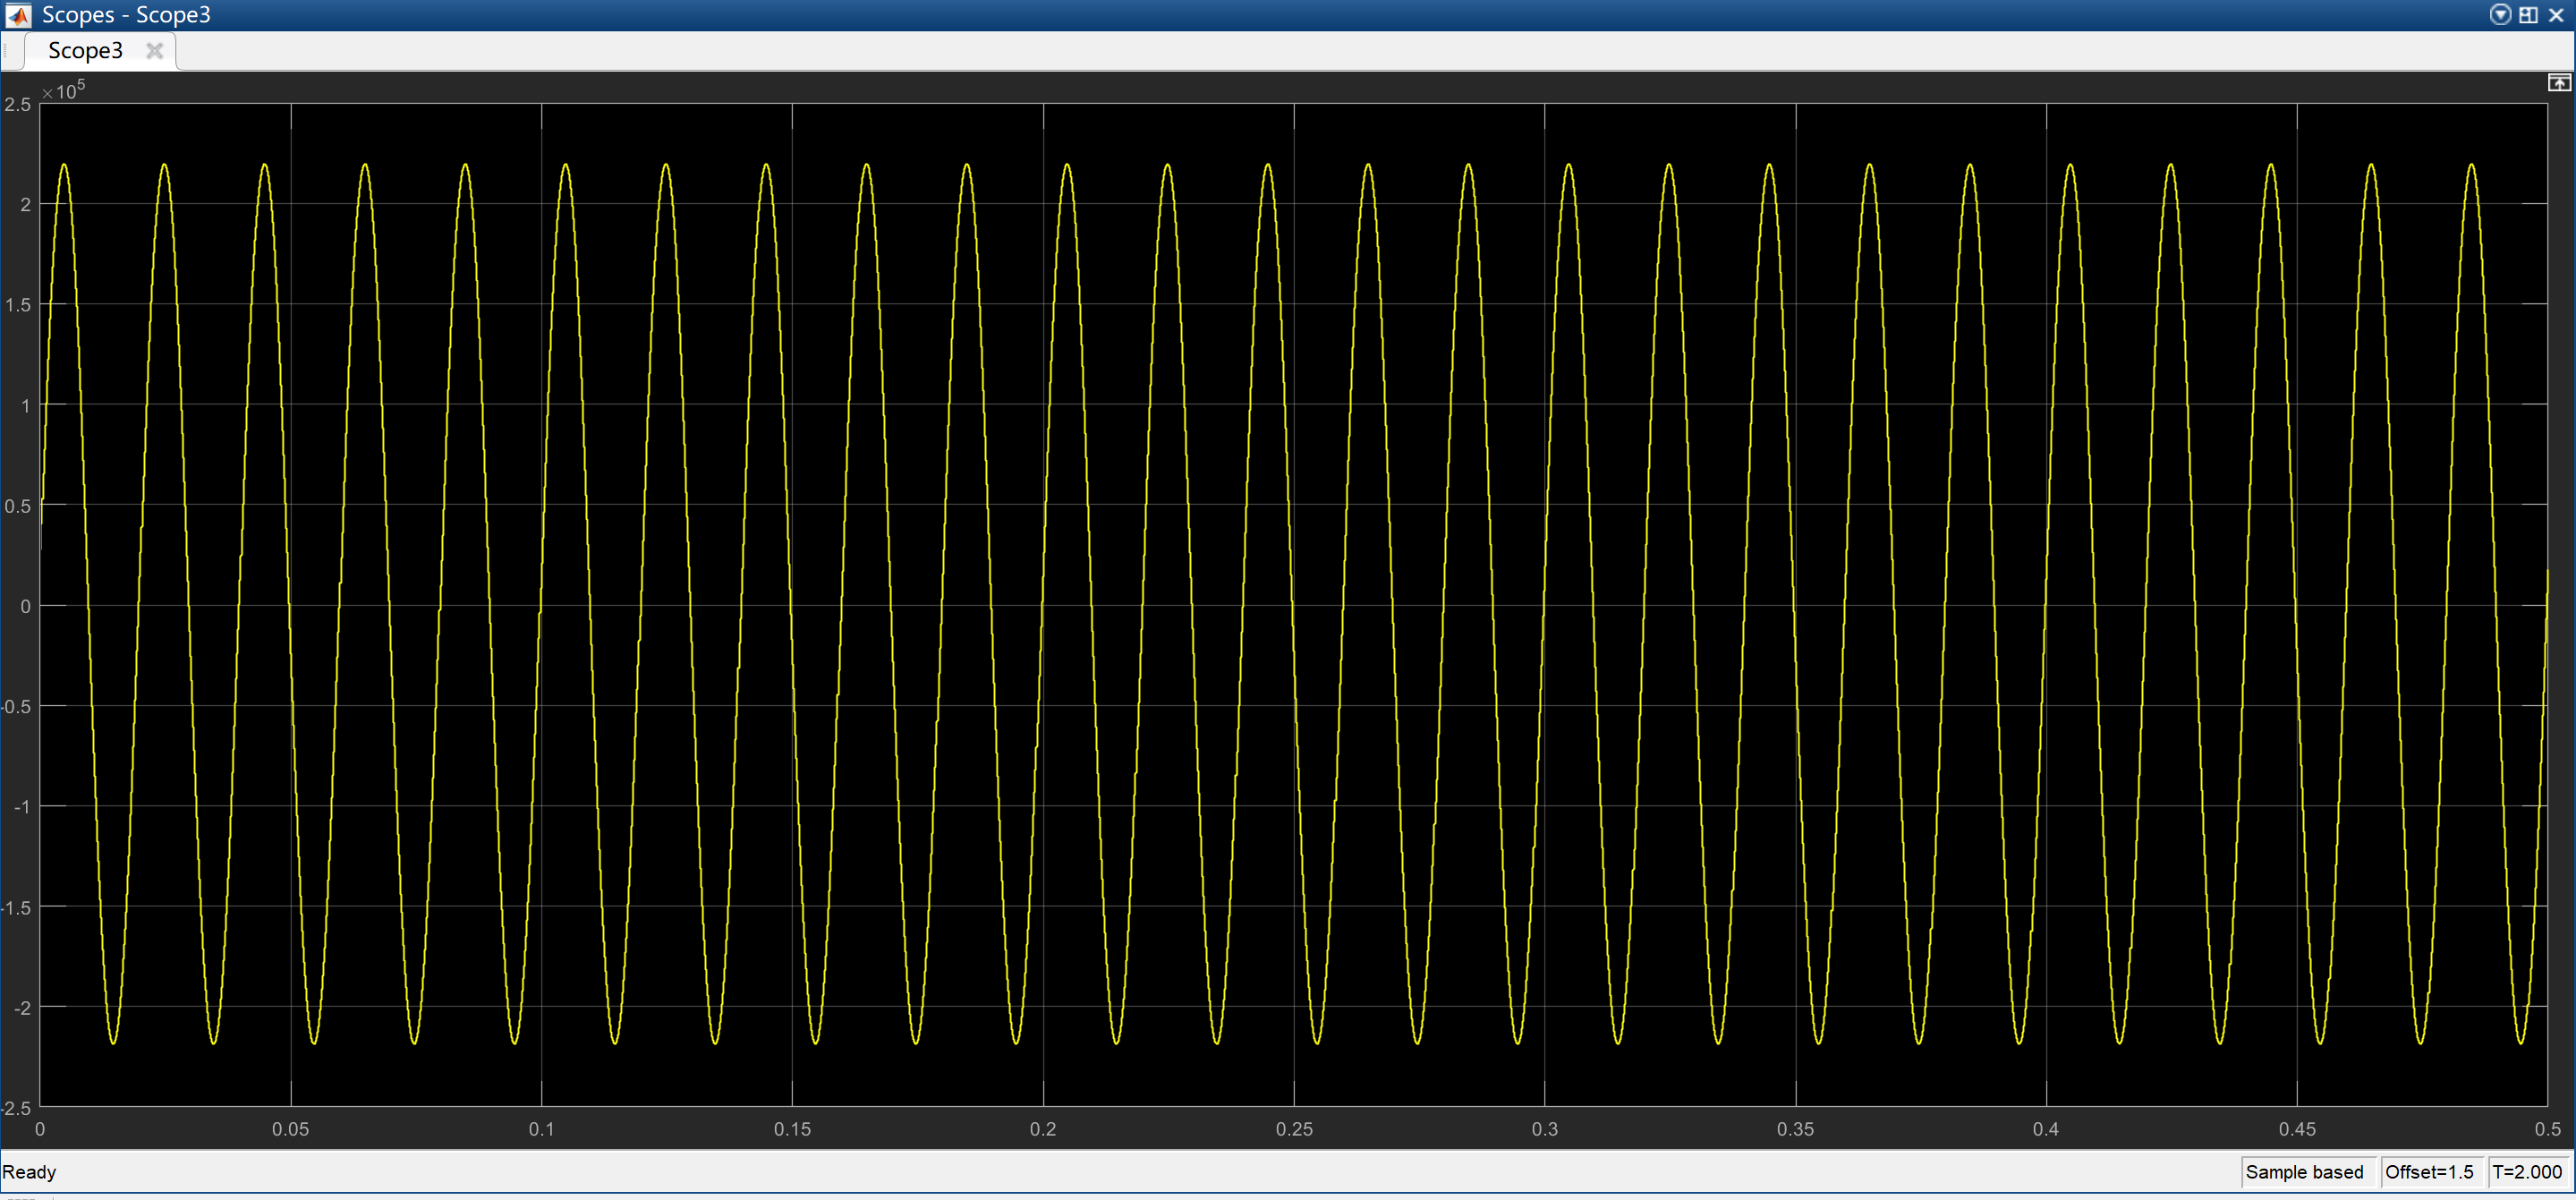Open the Show Scope Actions dropdown arrow
This screenshot has height=1200, width=2576.
2500,15
